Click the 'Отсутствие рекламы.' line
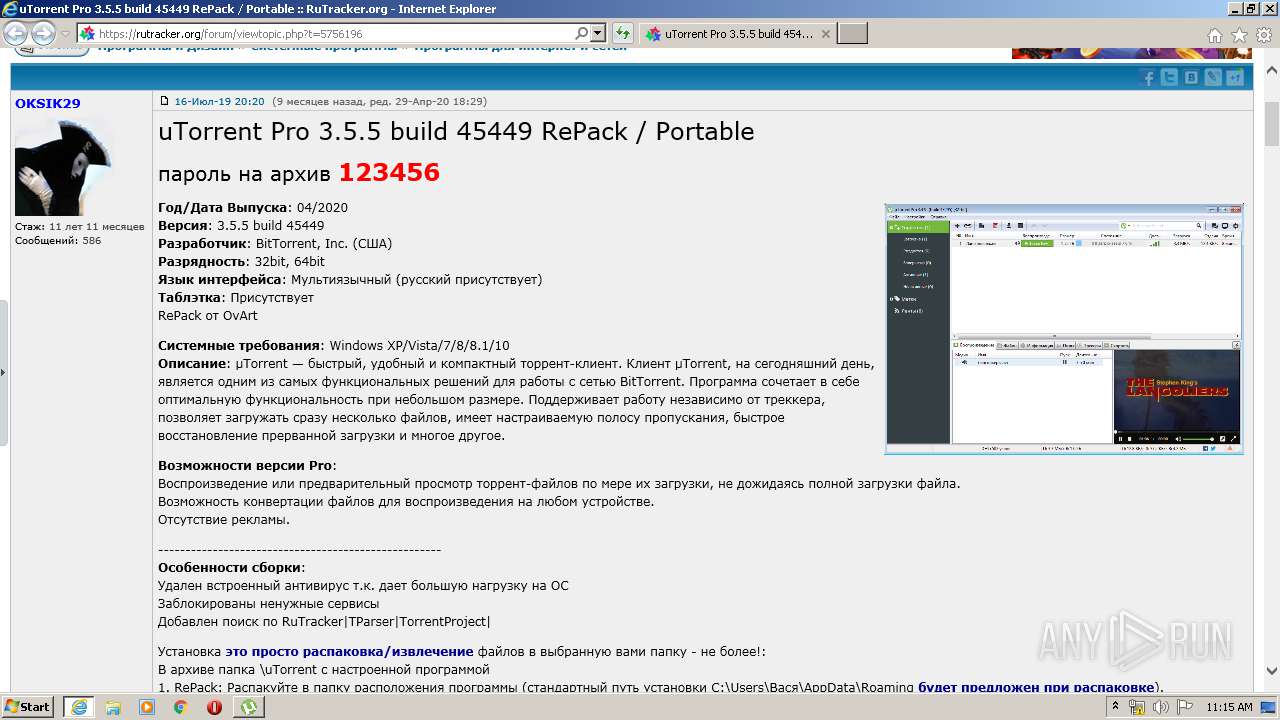 (224, 519)
